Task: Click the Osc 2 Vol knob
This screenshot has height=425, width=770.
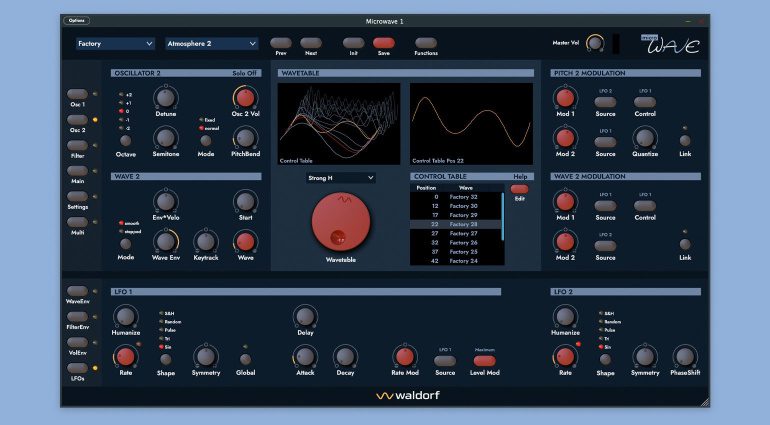Action: (x=246, y=98)
